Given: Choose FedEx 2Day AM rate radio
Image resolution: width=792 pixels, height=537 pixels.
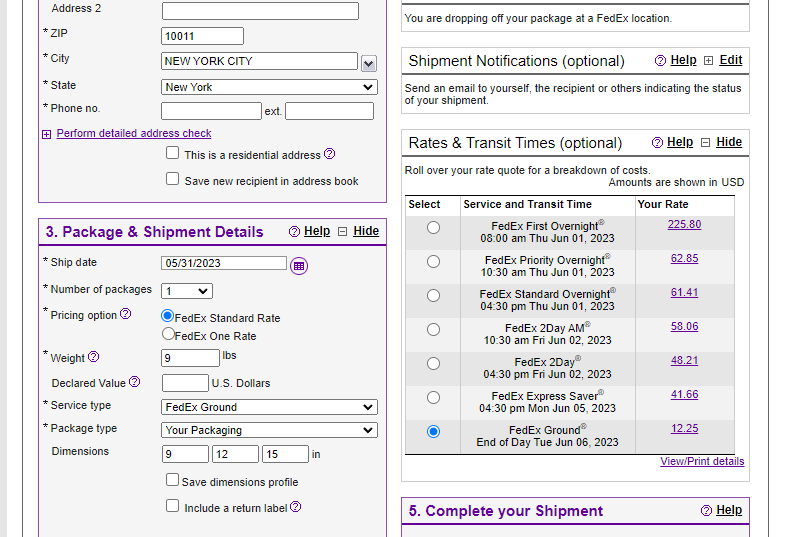Looking at the screenshot, I should [433, 329].
